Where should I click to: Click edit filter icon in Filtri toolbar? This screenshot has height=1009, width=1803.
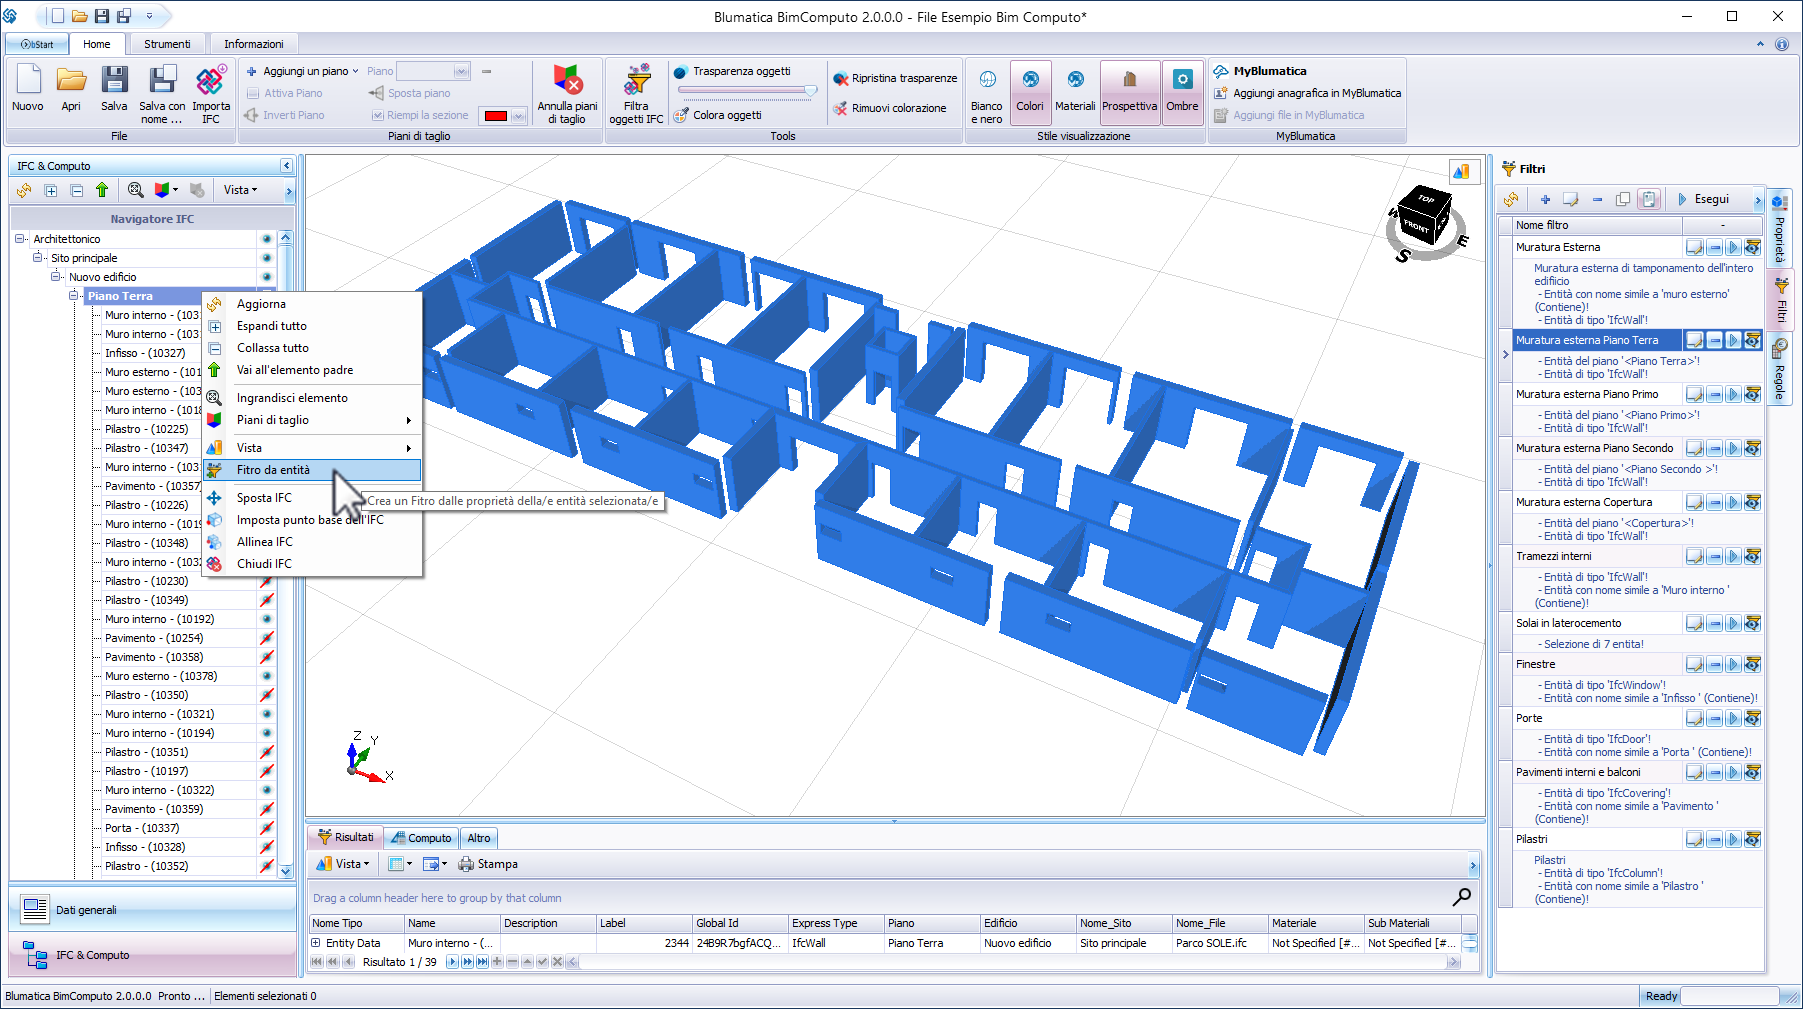1571,199
